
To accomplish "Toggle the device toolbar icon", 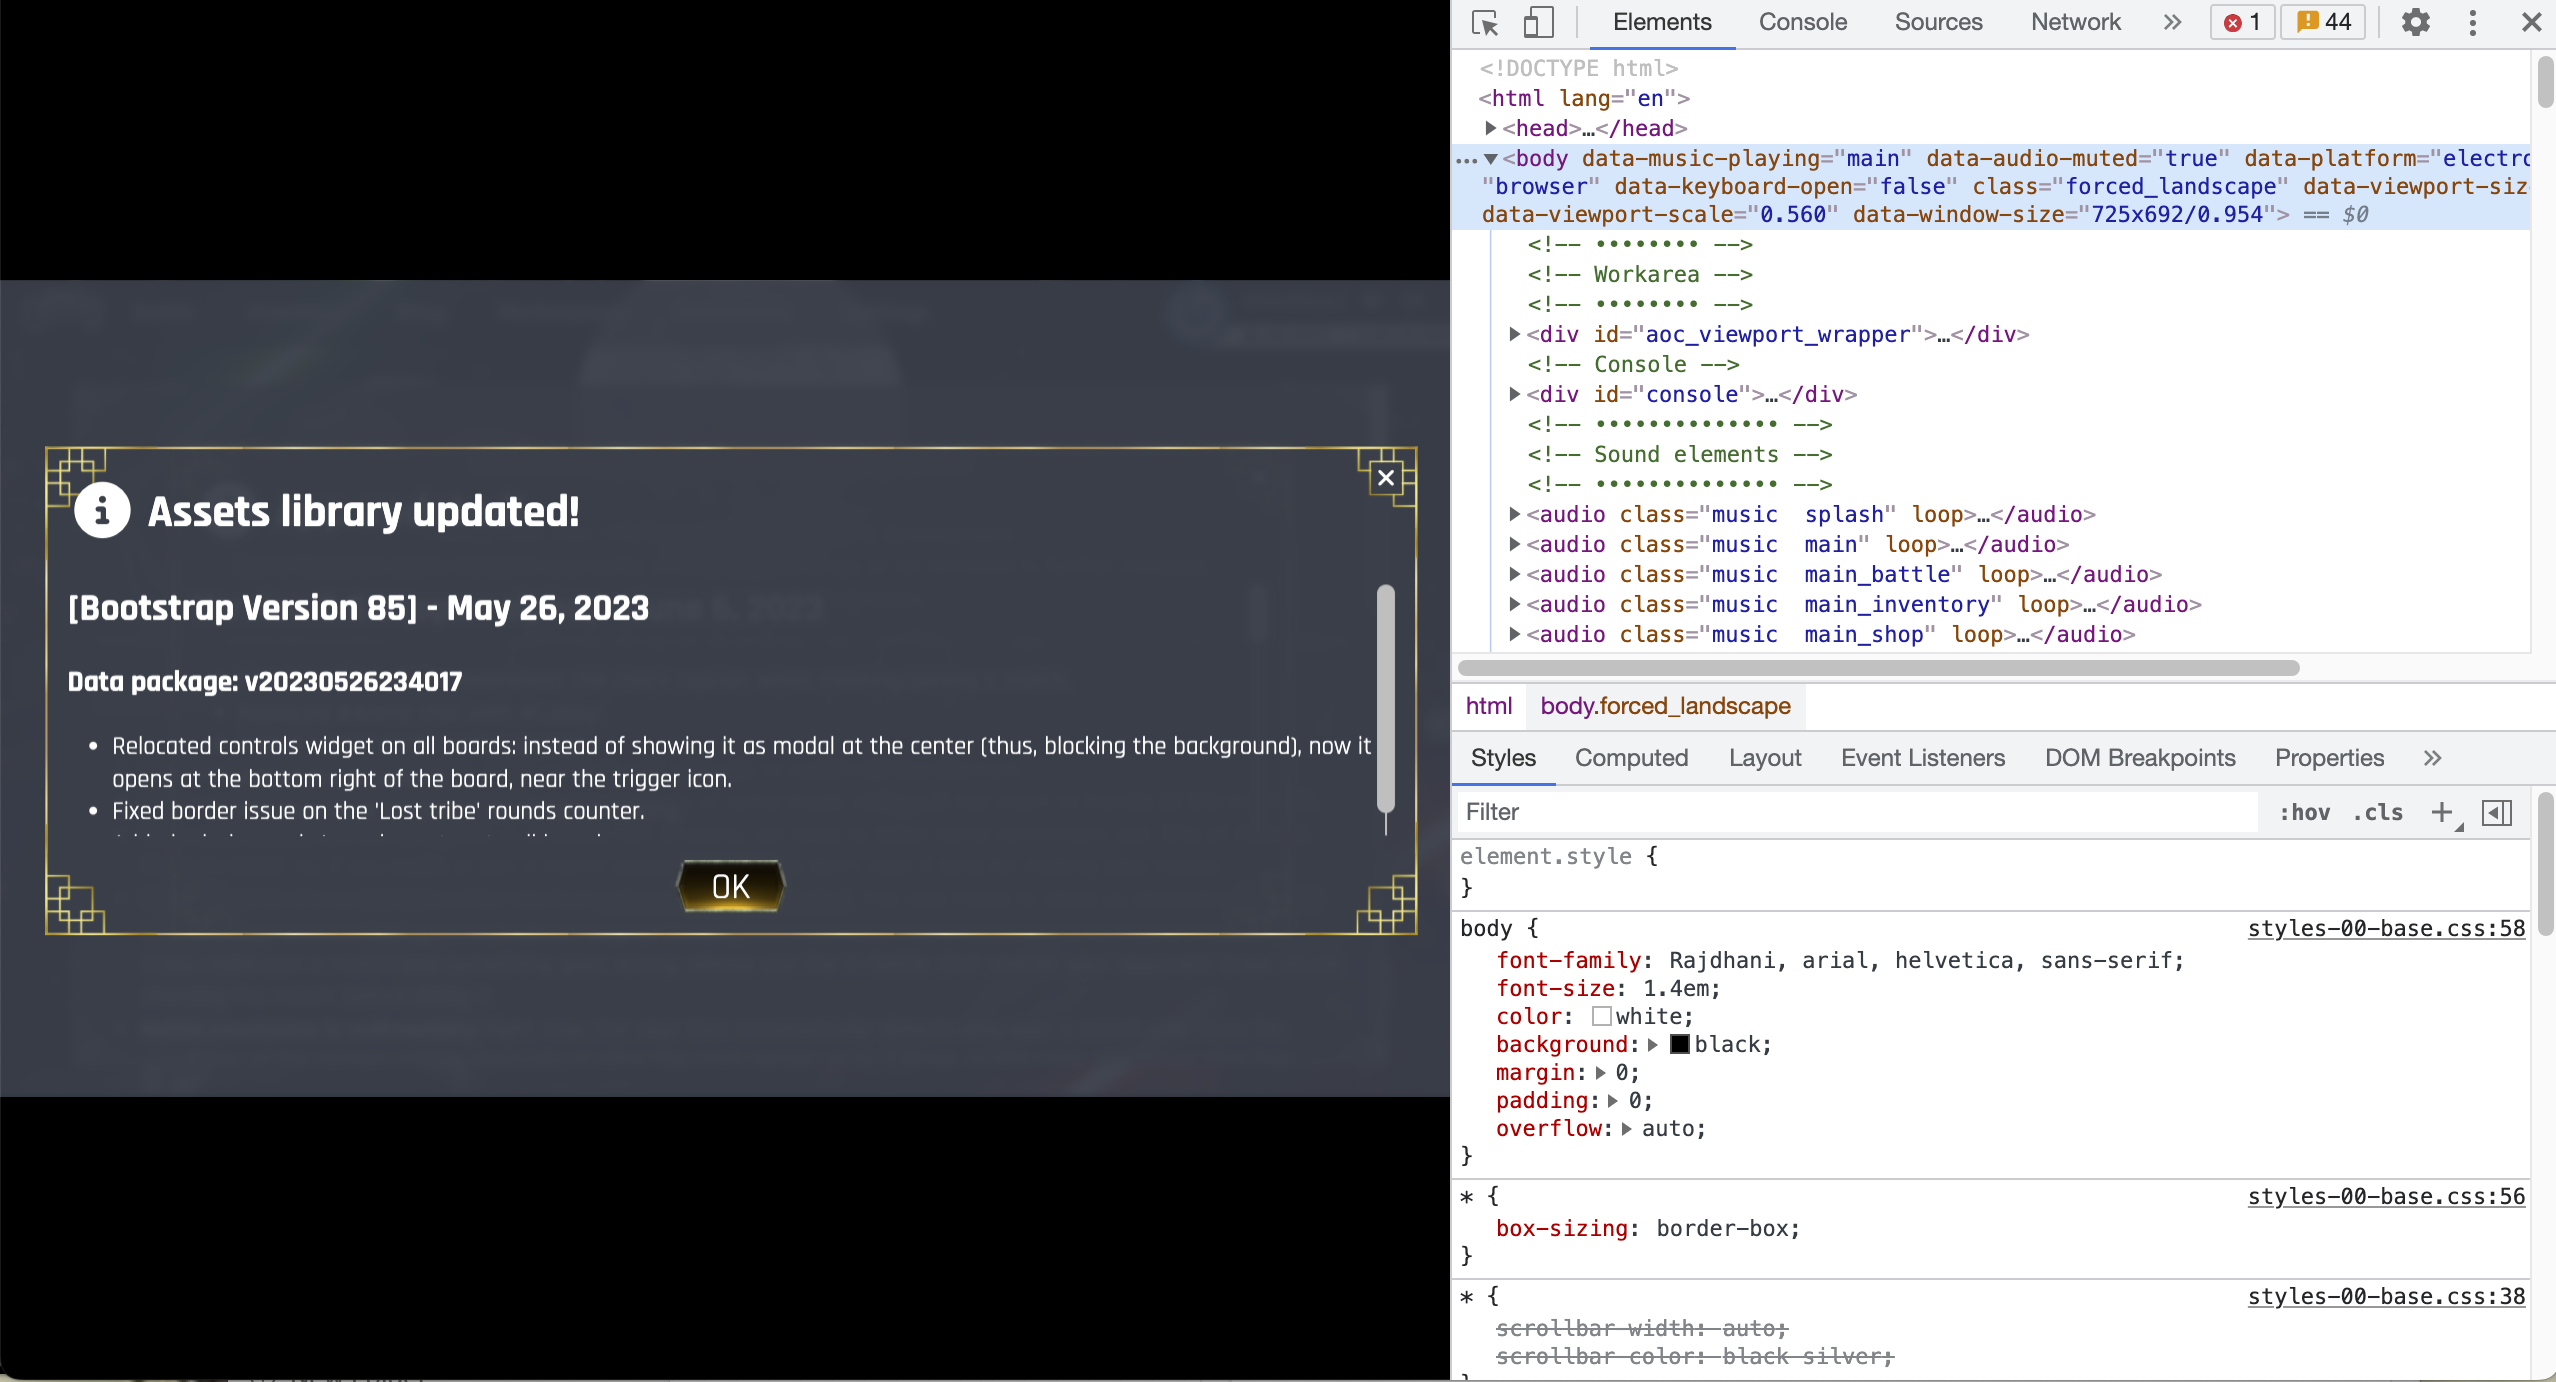I will [x=1538, y=22].
